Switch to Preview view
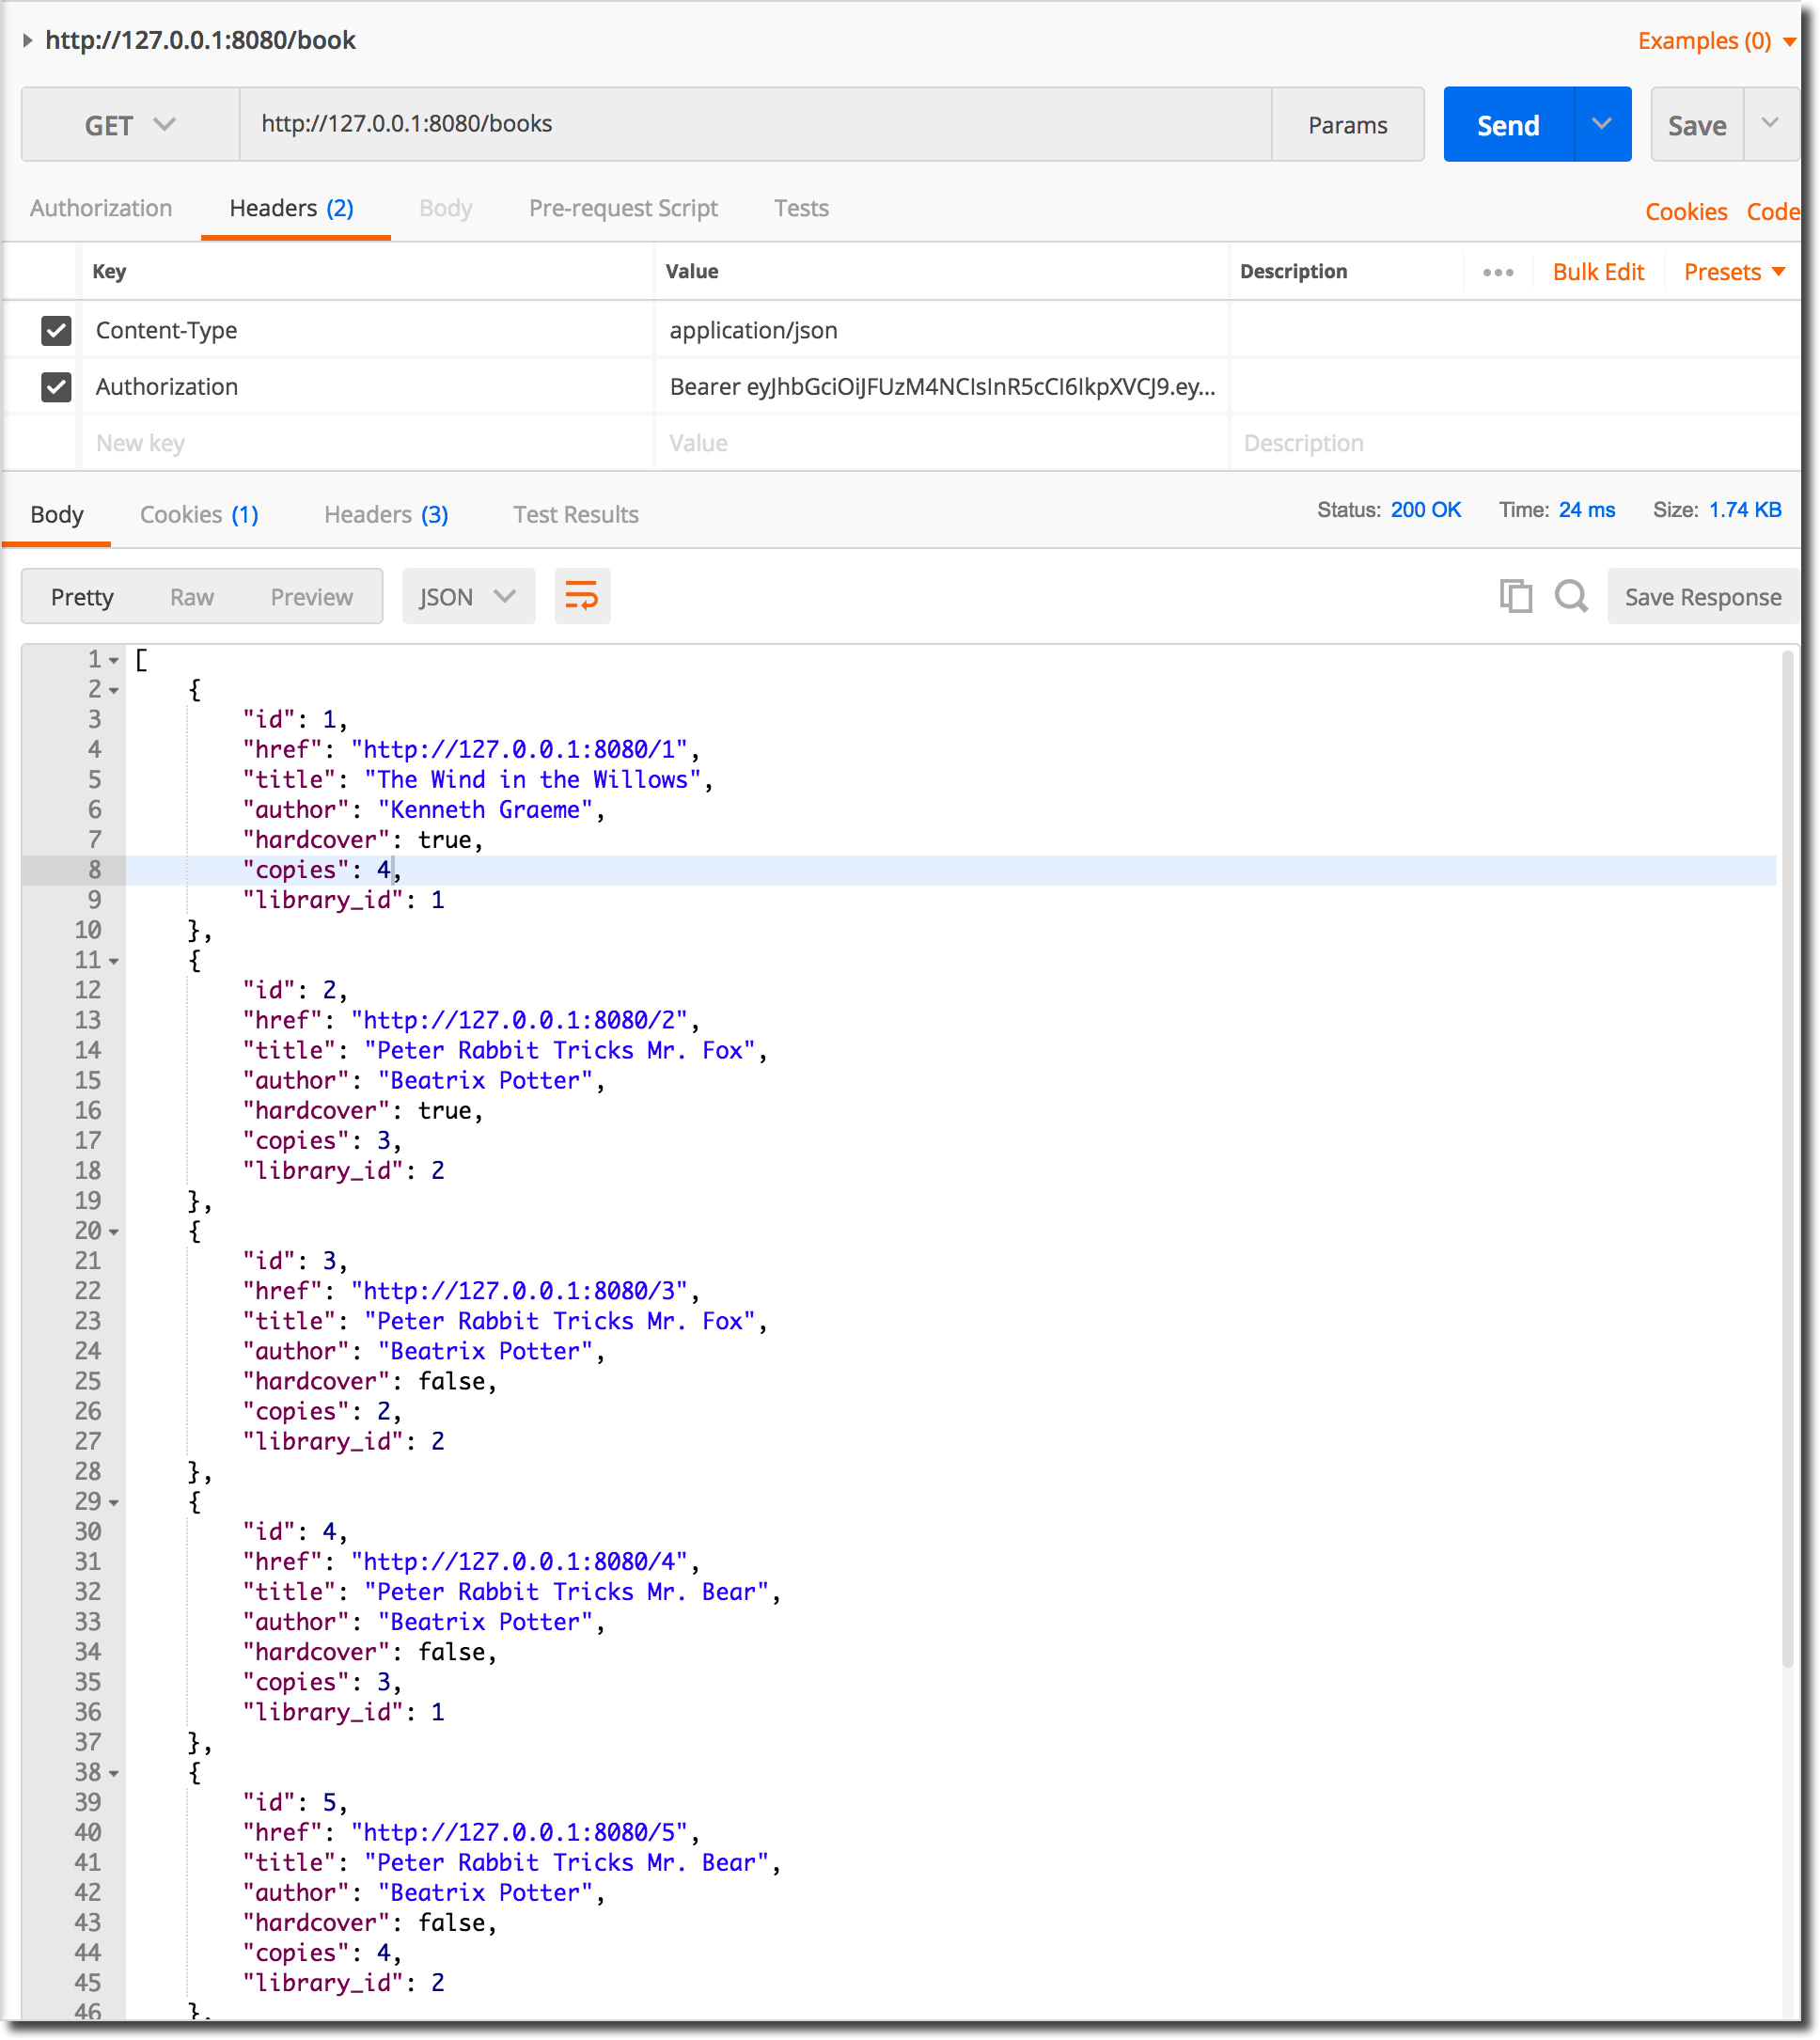The width and height of the screenshot is (1820, 2040). pos(312,597)
